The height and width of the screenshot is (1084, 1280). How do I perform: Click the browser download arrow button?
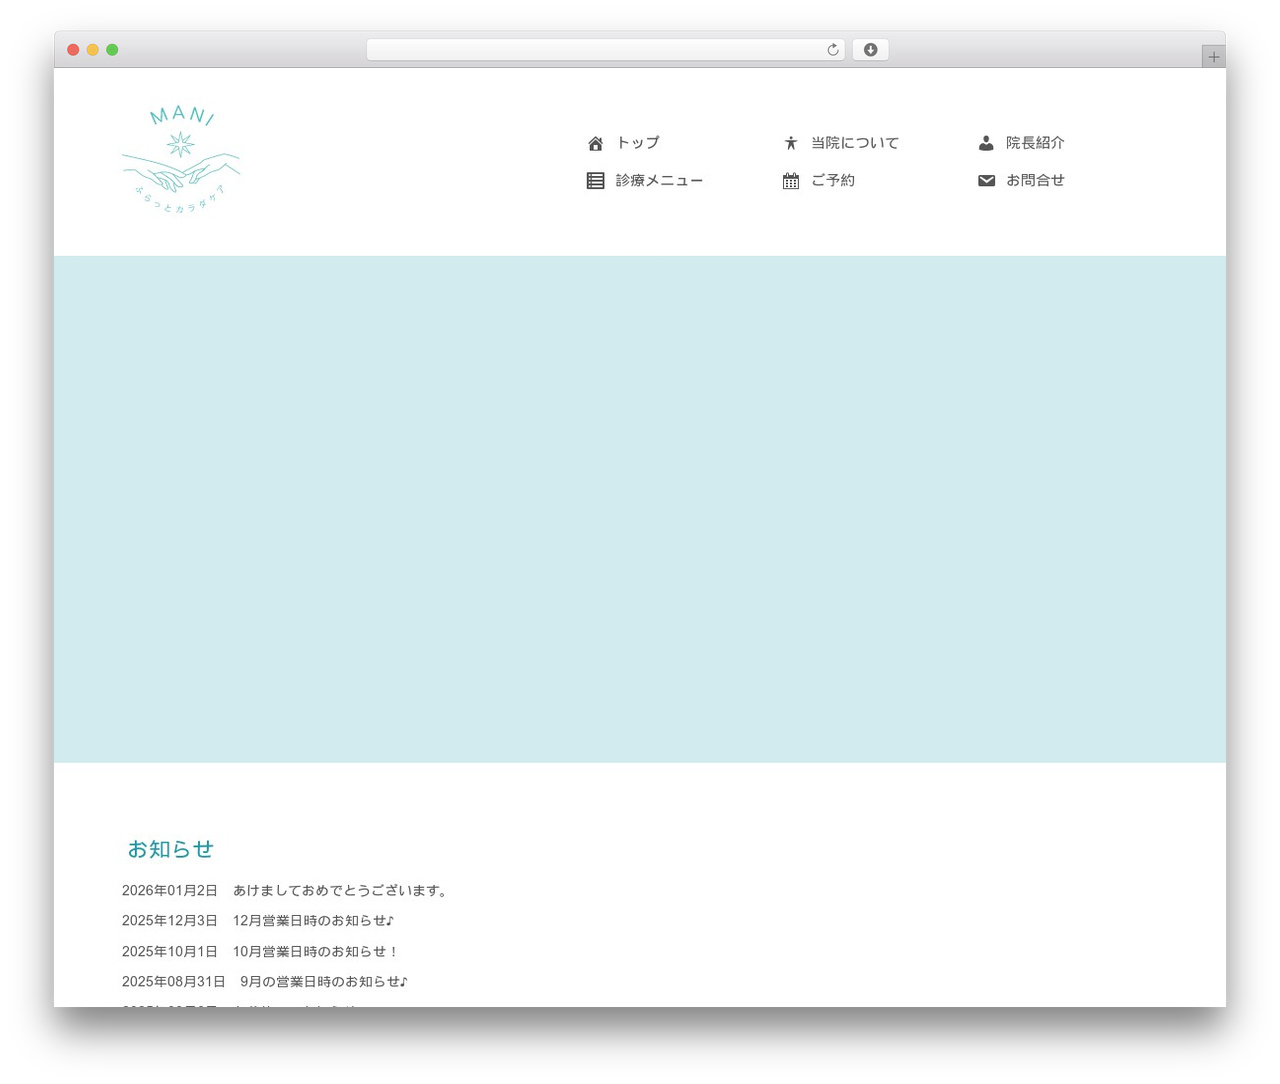(870, 50)
